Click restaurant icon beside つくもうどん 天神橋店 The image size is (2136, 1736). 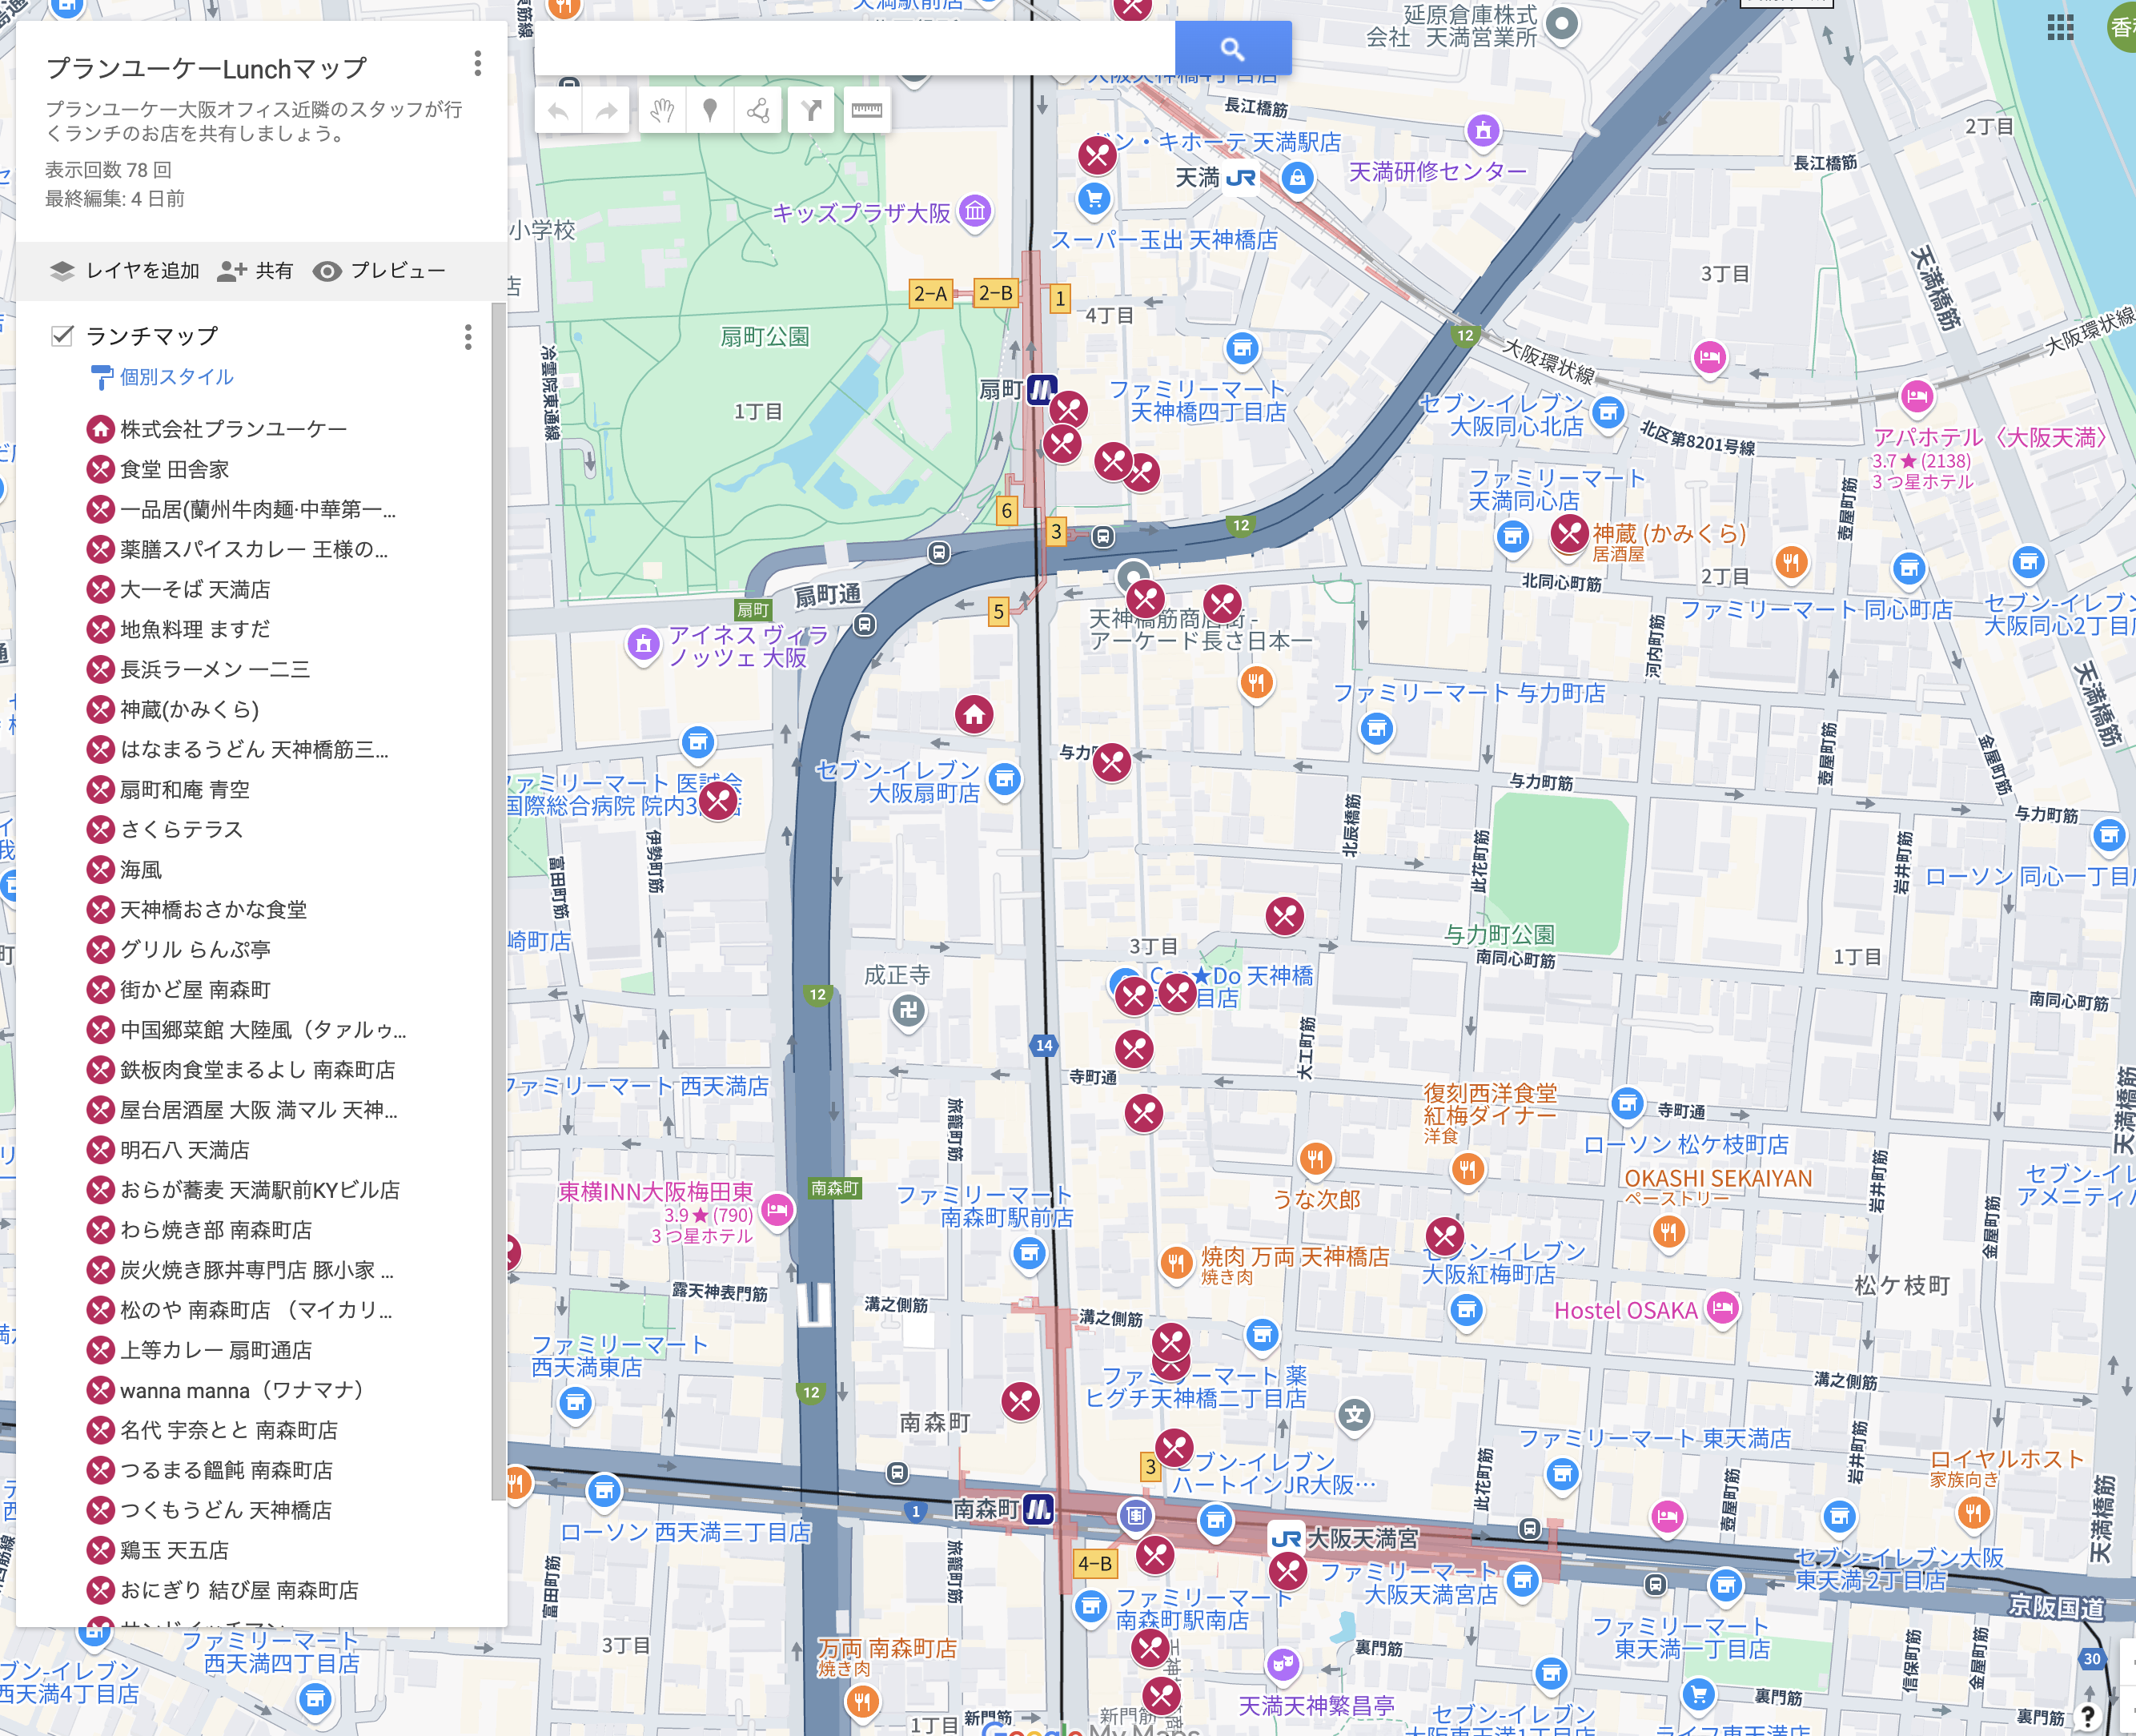100,1510
